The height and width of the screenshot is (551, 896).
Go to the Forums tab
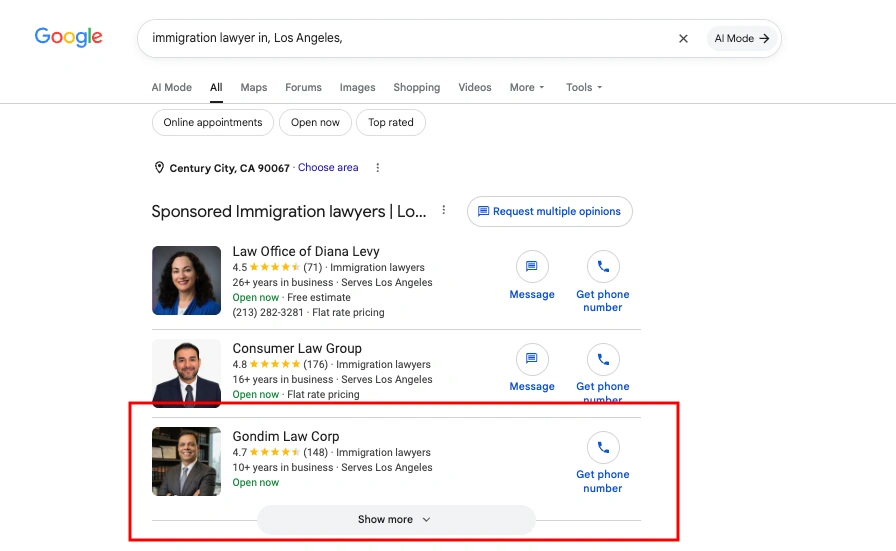(x=303, y=87)
